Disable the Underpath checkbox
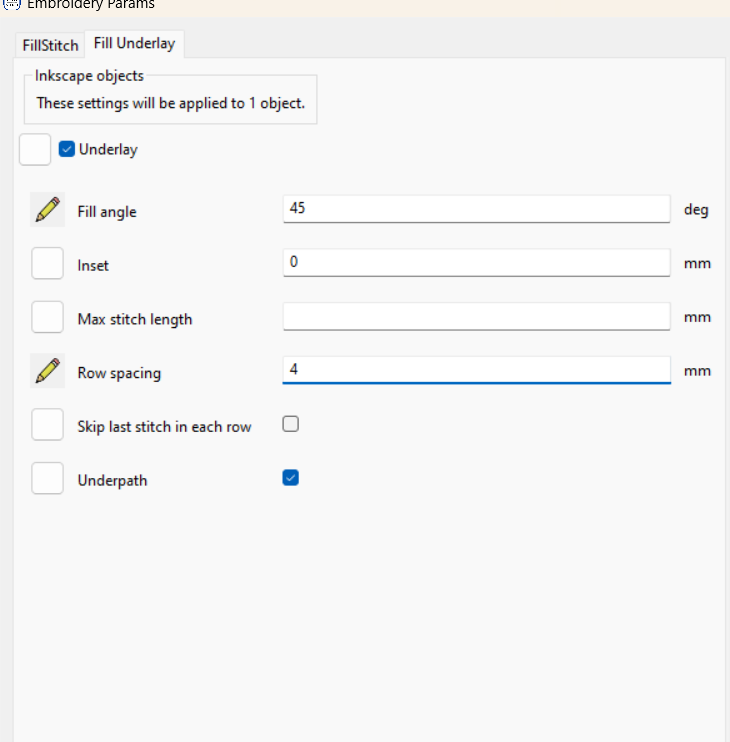This screenshot has height=742, width=730. pos(290,478)
